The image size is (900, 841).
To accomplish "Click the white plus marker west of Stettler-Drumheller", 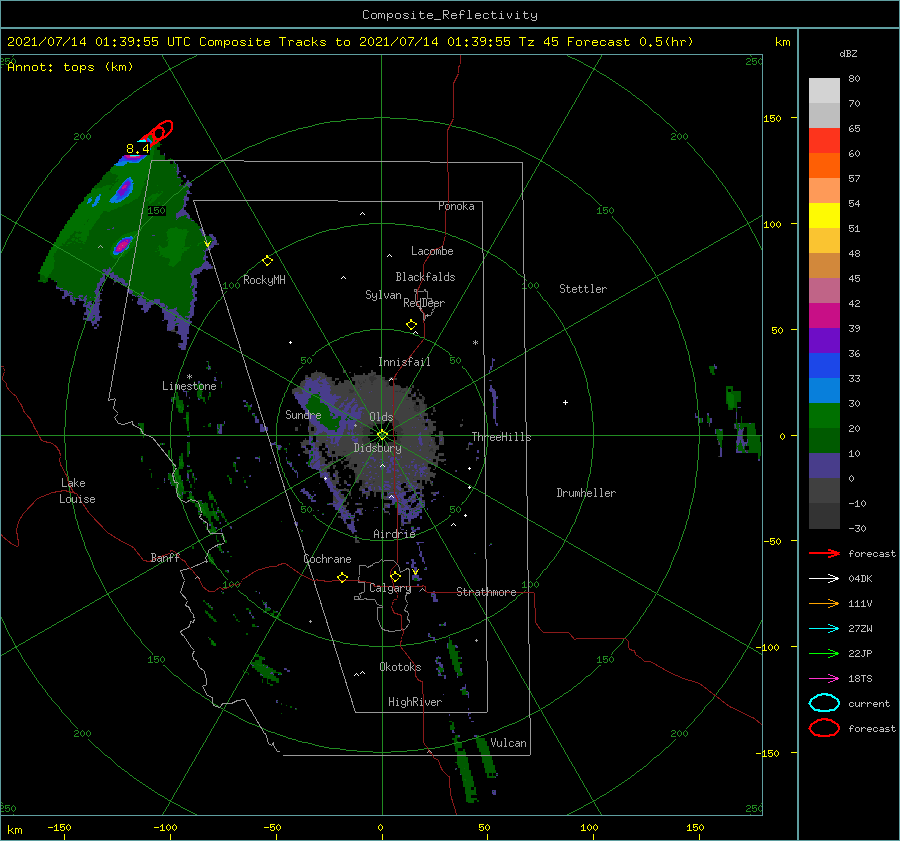I will 565,402.
